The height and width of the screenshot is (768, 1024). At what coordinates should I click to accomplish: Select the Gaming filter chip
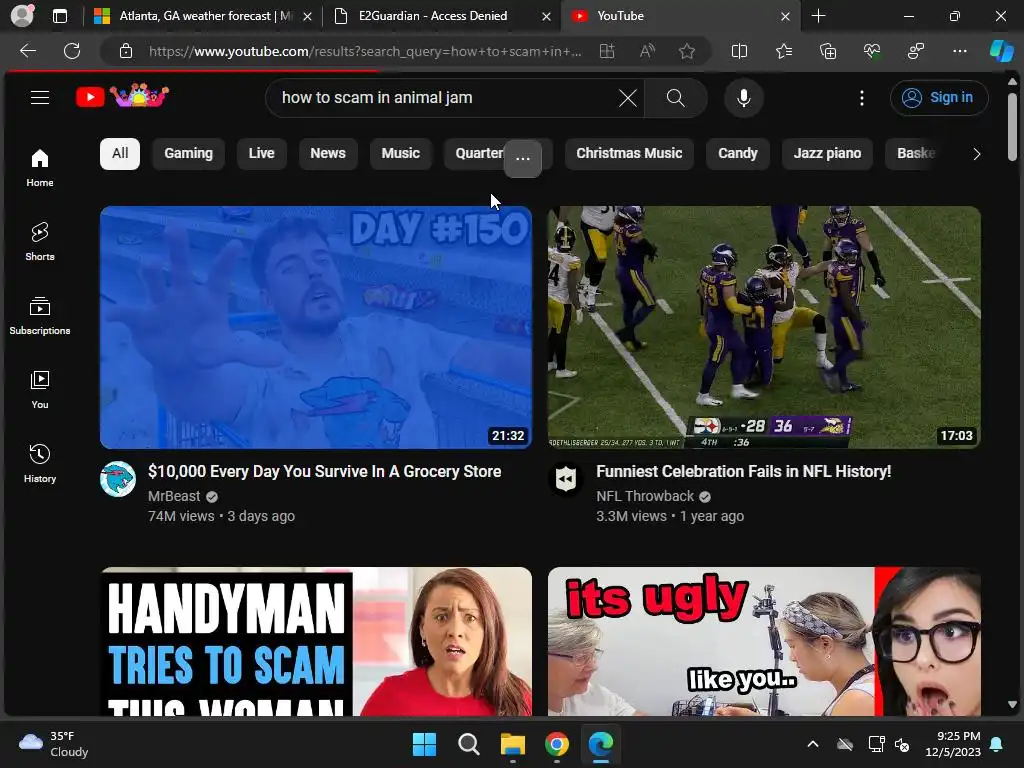point(188,153)
